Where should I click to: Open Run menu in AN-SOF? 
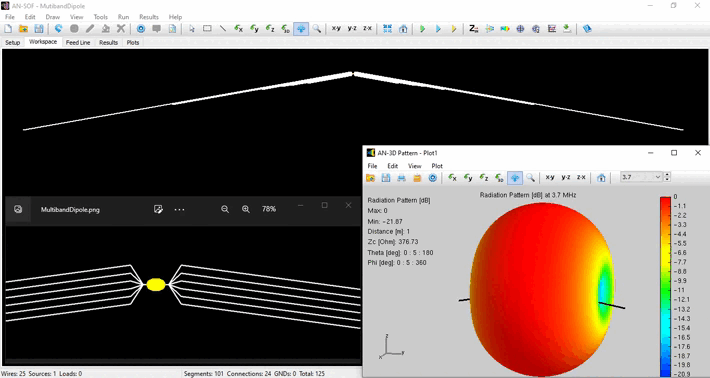(123, 17)
